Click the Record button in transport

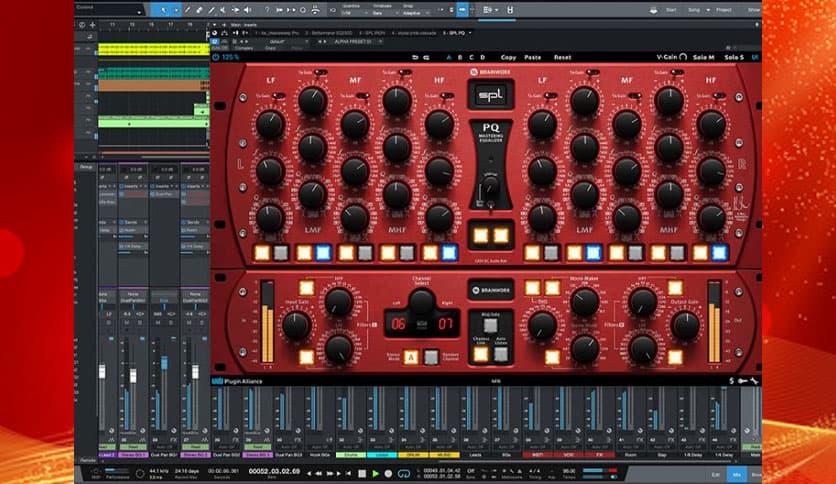click(388, 473)
